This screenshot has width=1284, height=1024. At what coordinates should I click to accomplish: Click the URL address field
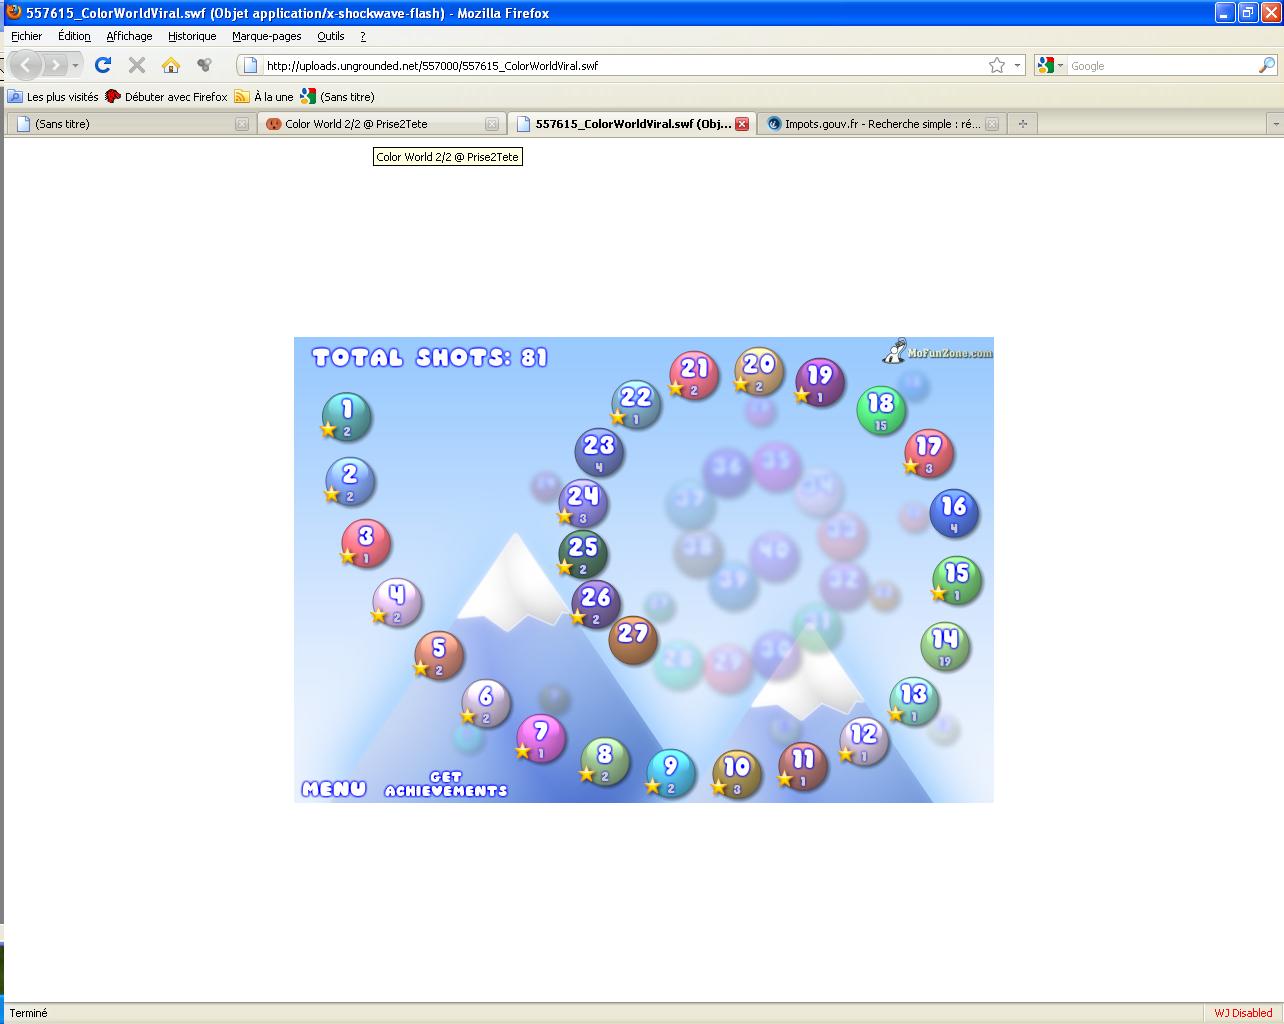click(620, 65)
